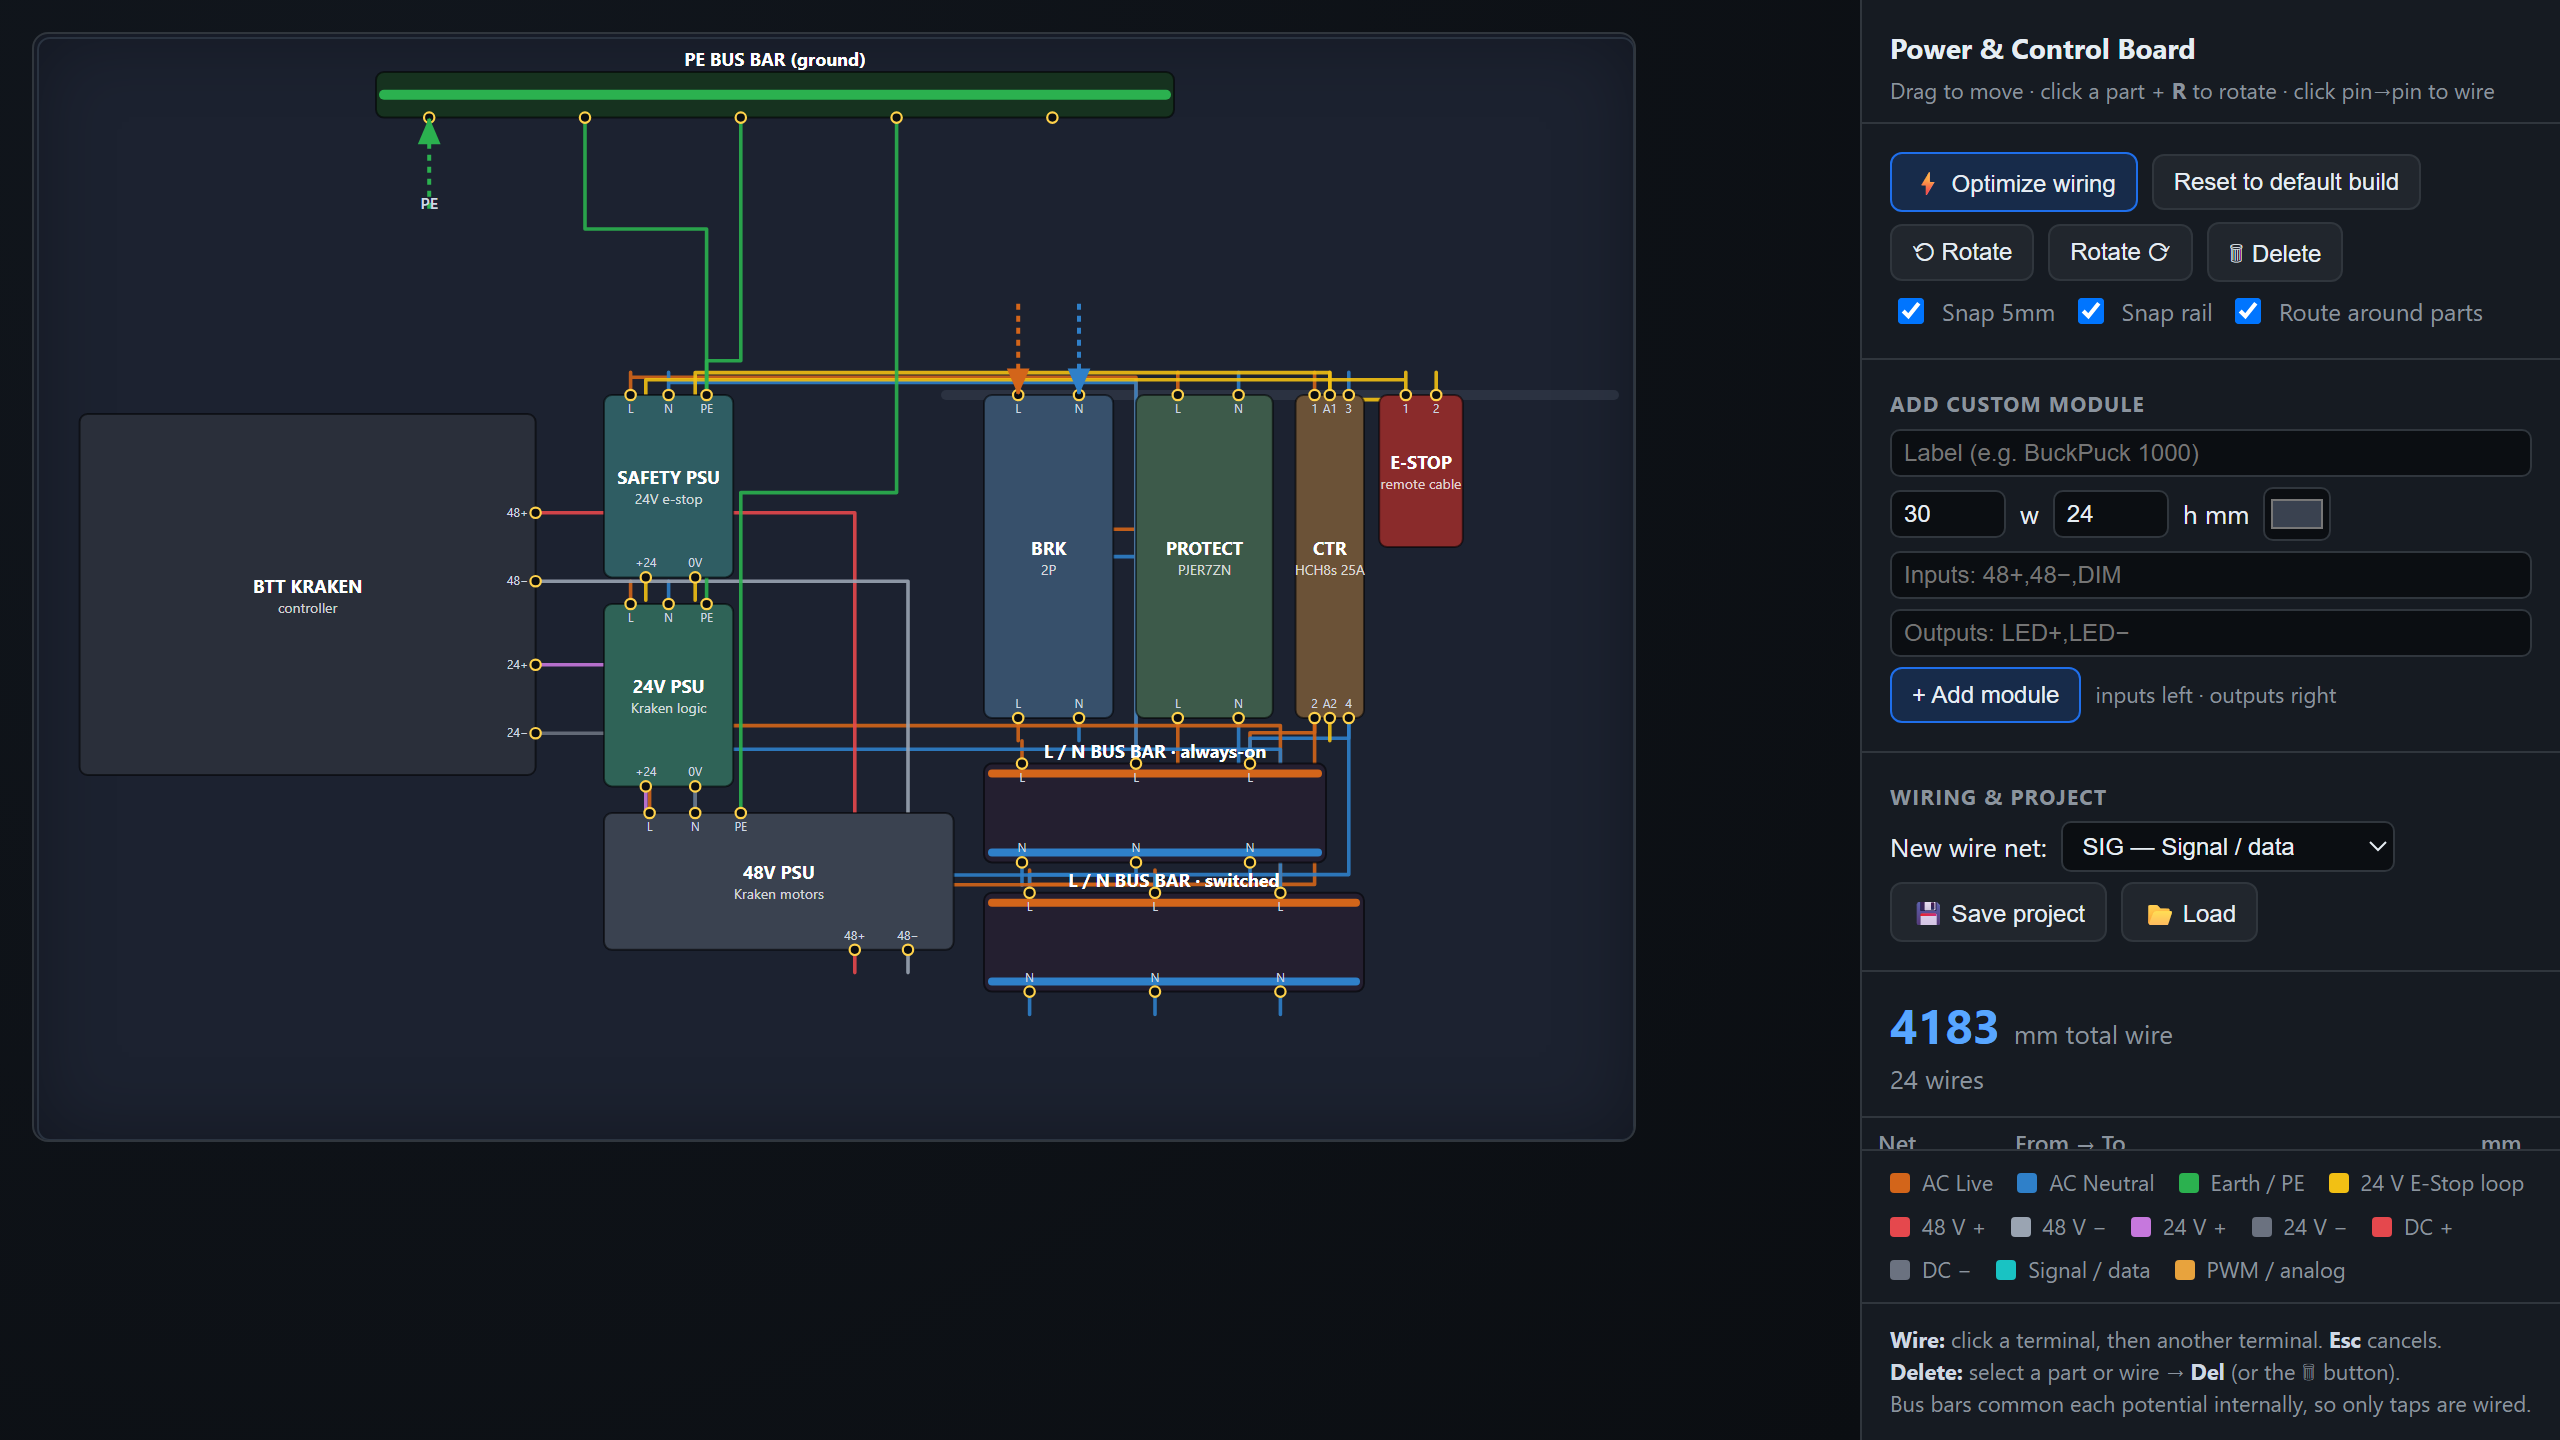Select the CTR HCH8s 25A contactor

(1329, 556)
